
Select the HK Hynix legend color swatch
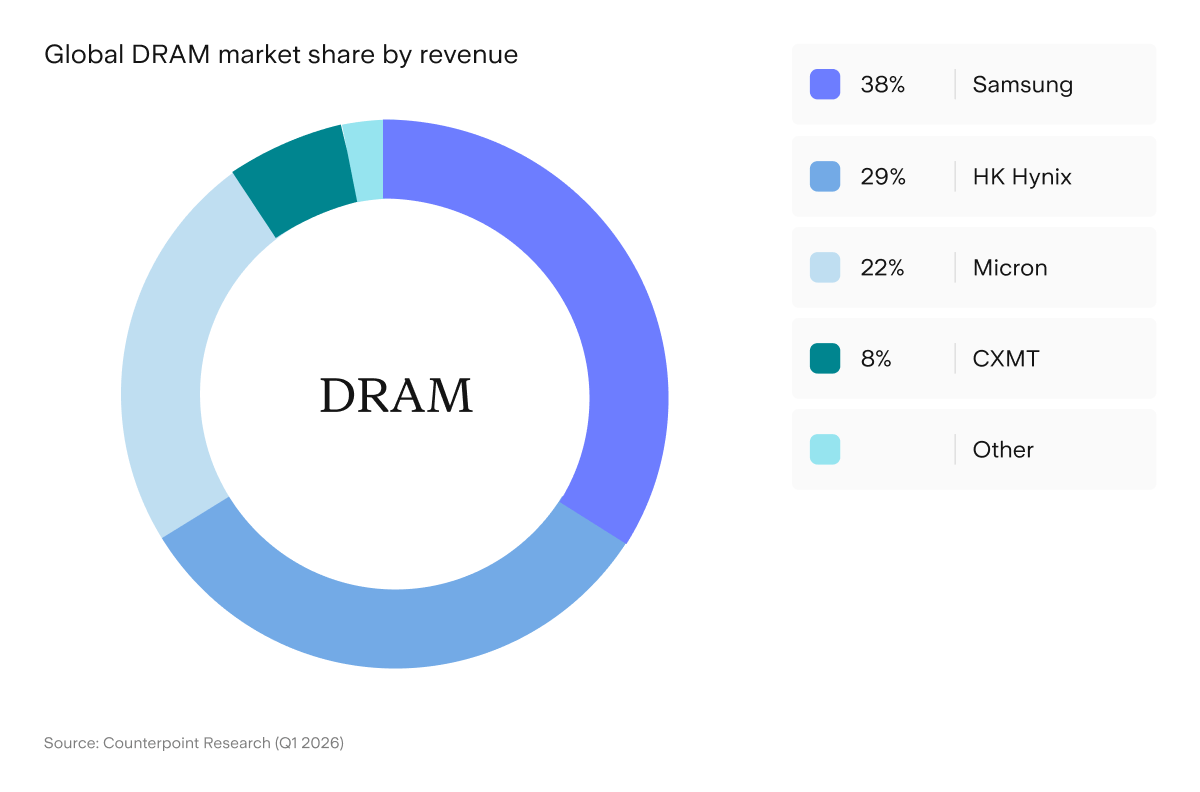click(x=825, y=176)
